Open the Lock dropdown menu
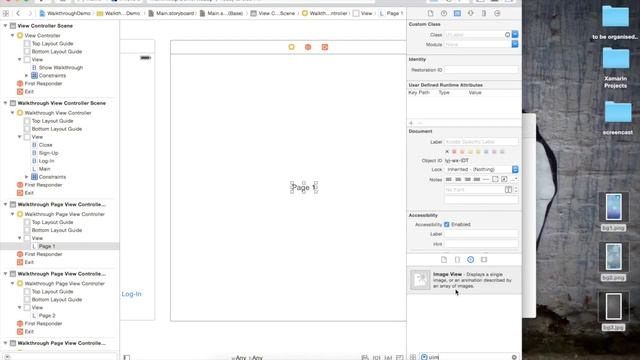640x360 pixels. 482,169
